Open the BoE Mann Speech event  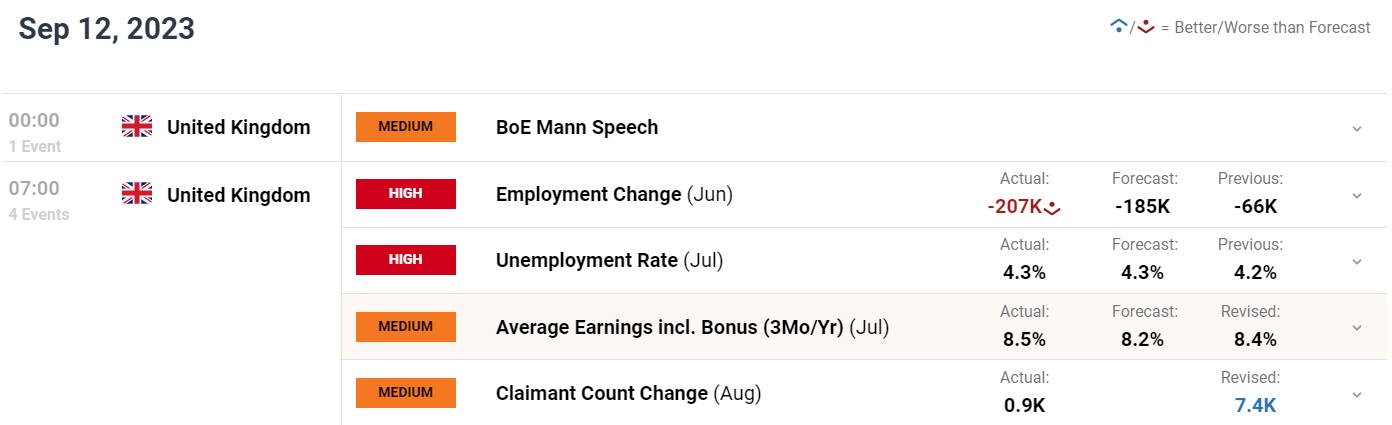(577, 127)
